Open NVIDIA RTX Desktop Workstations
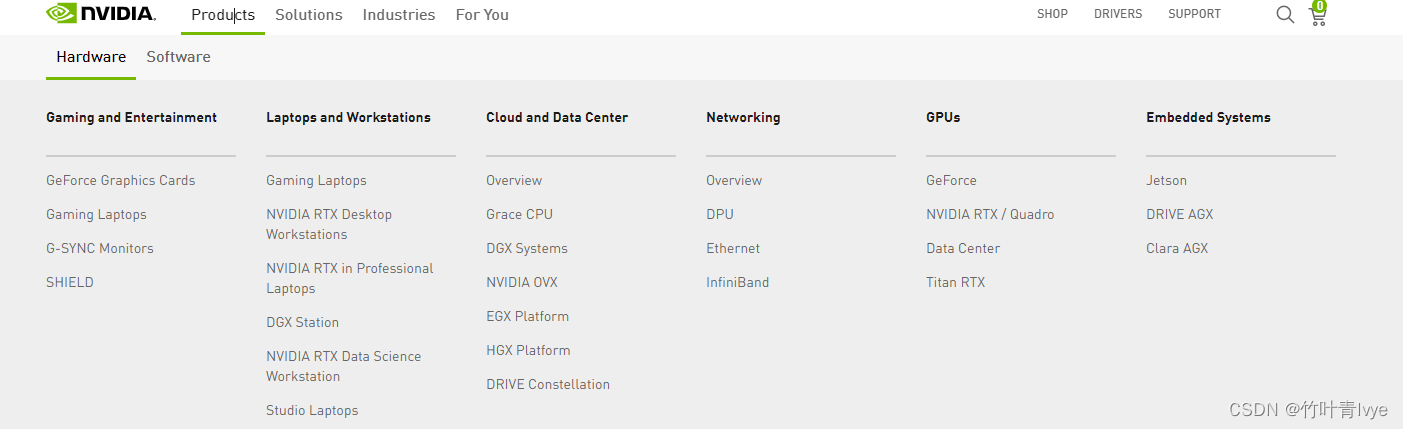1403x429 pixels. click(329, 225)
